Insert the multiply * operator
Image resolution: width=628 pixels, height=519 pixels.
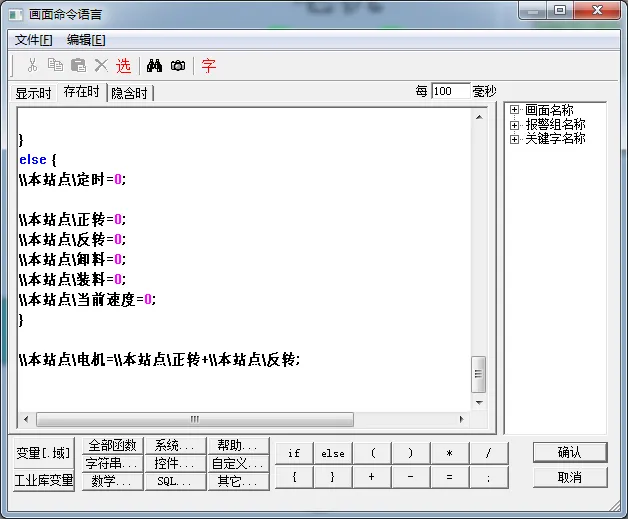450,453
